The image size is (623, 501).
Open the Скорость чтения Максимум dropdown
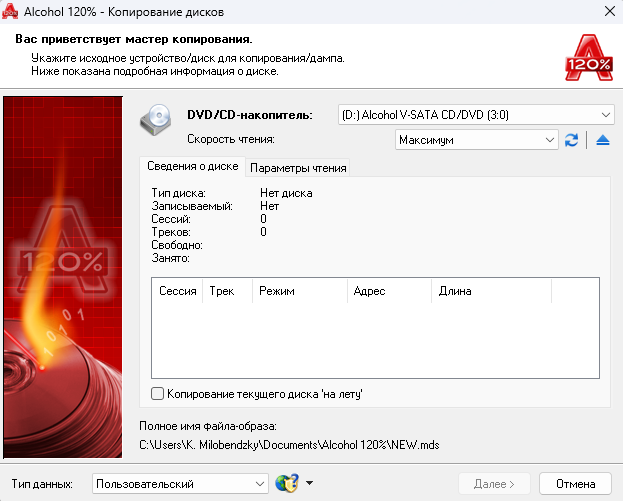tap(477, 140)
